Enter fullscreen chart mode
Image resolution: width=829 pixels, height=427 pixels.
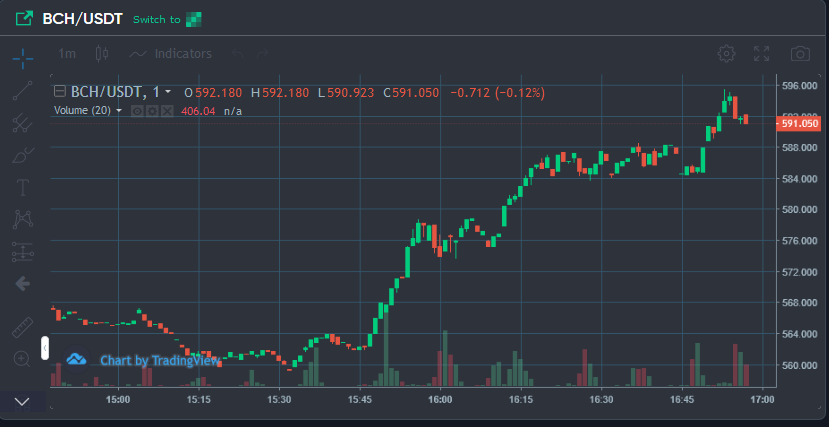(x=761, y=53)
